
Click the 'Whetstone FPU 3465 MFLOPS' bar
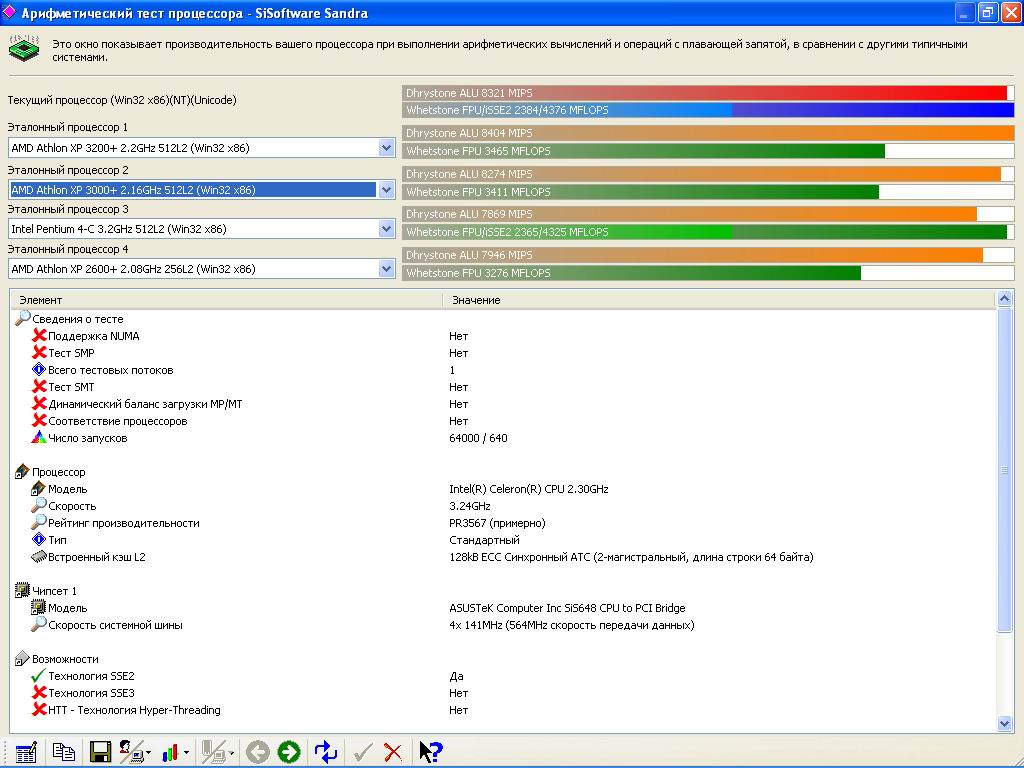pyautogui.click(x=708, y=151)
